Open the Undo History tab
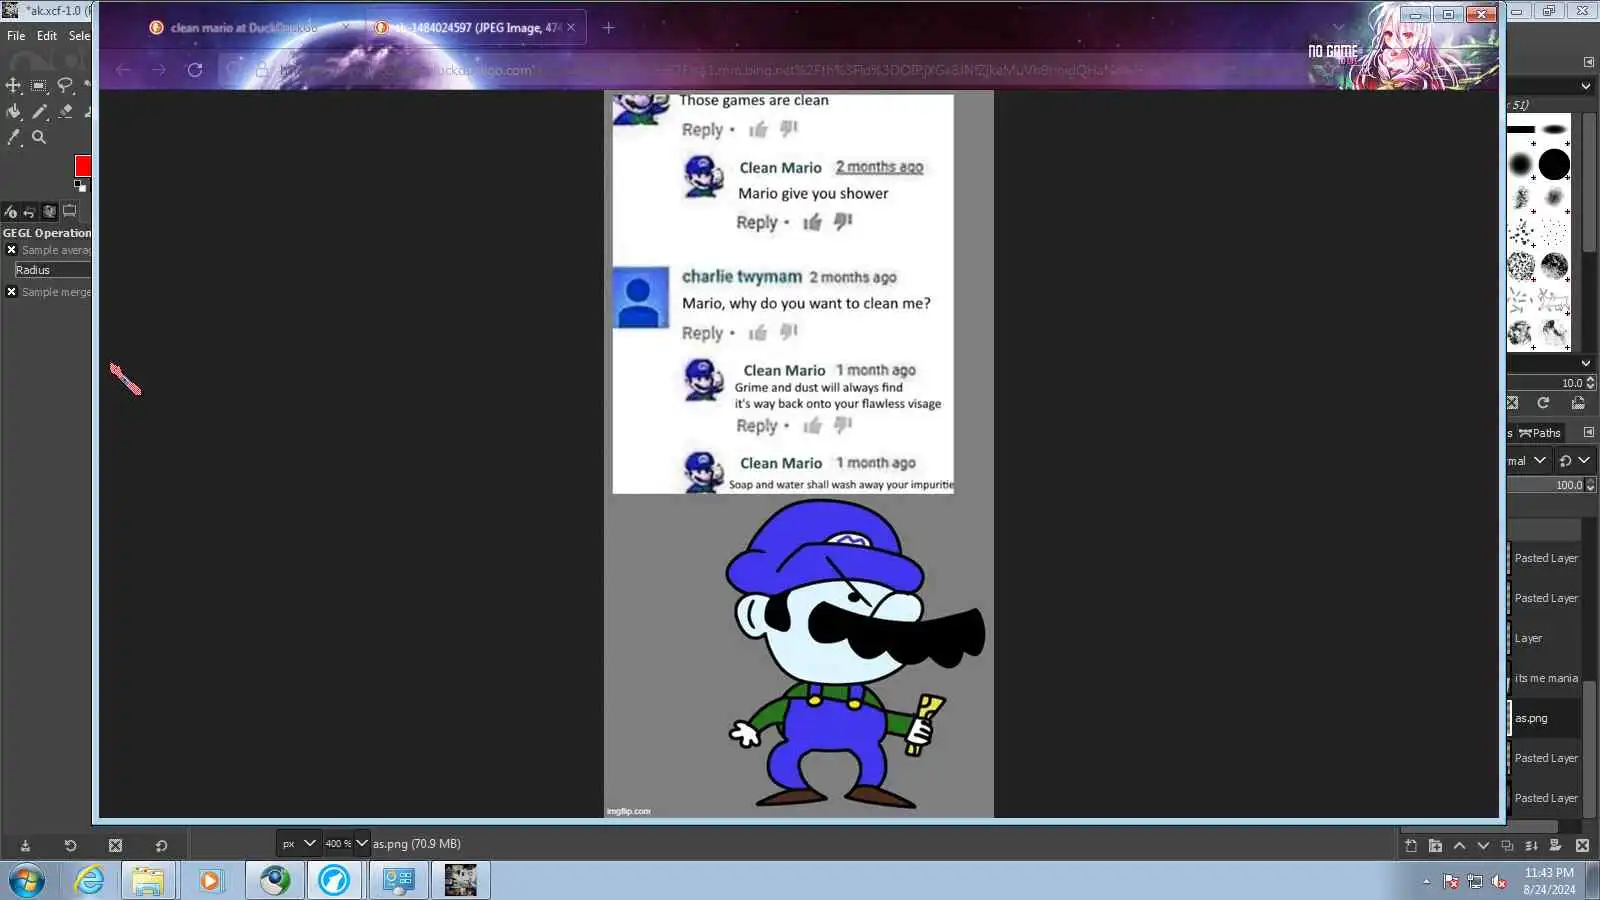 (x=30, y=212)
